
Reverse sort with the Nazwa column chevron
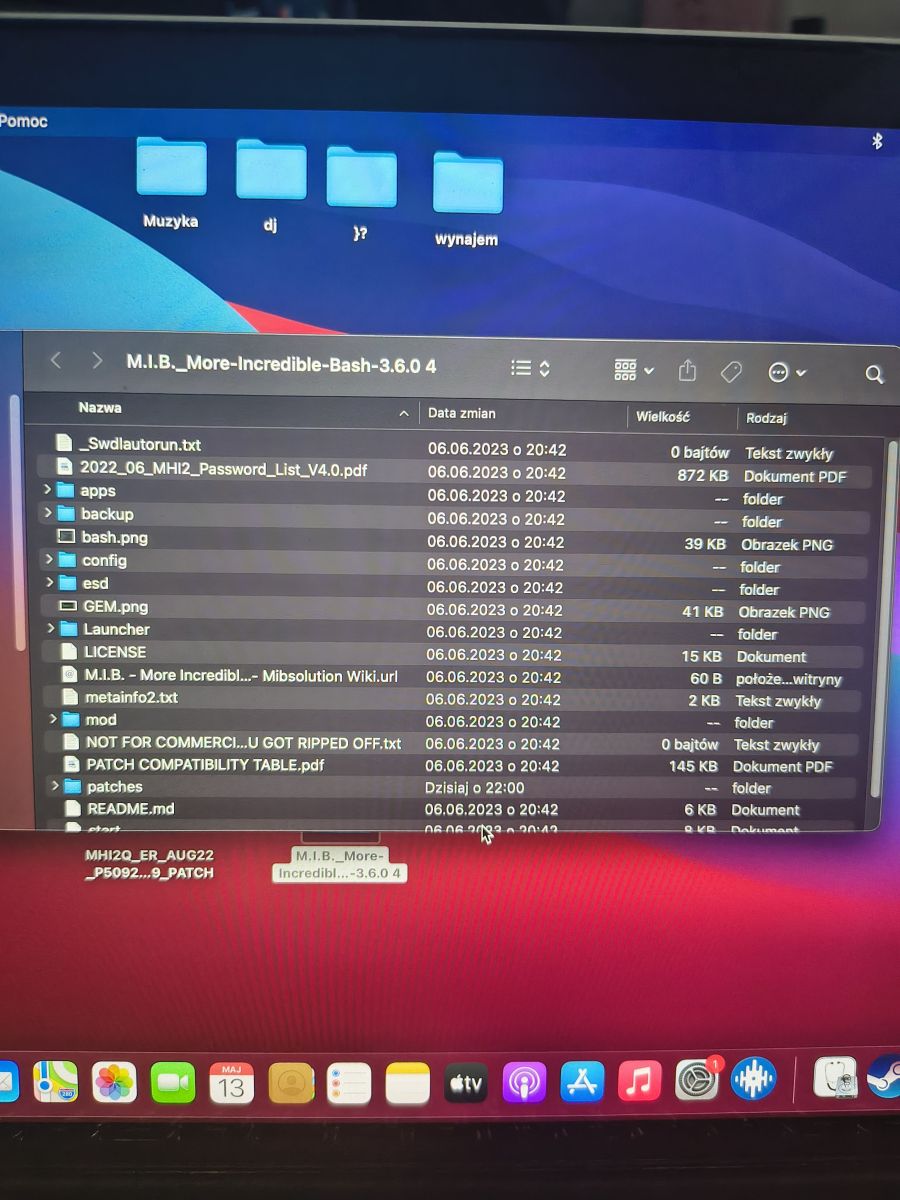[404, 413]
